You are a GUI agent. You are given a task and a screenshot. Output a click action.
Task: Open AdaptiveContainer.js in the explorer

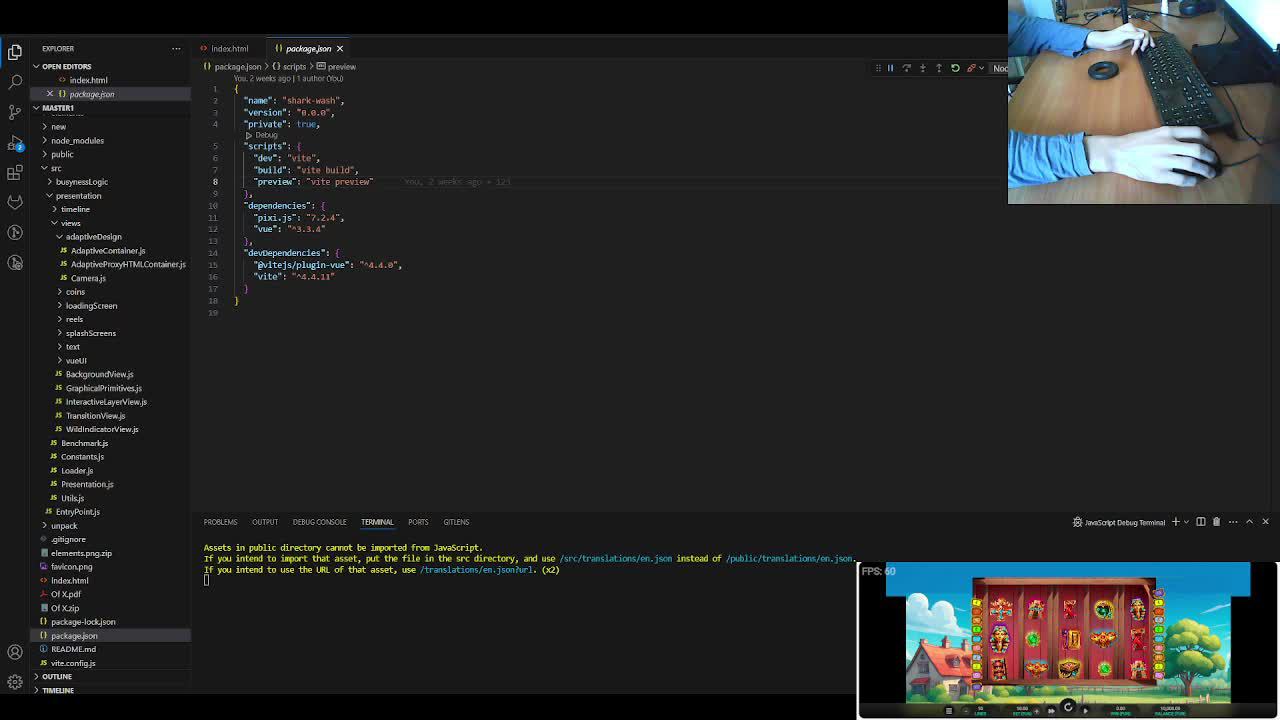coord(108,251)
